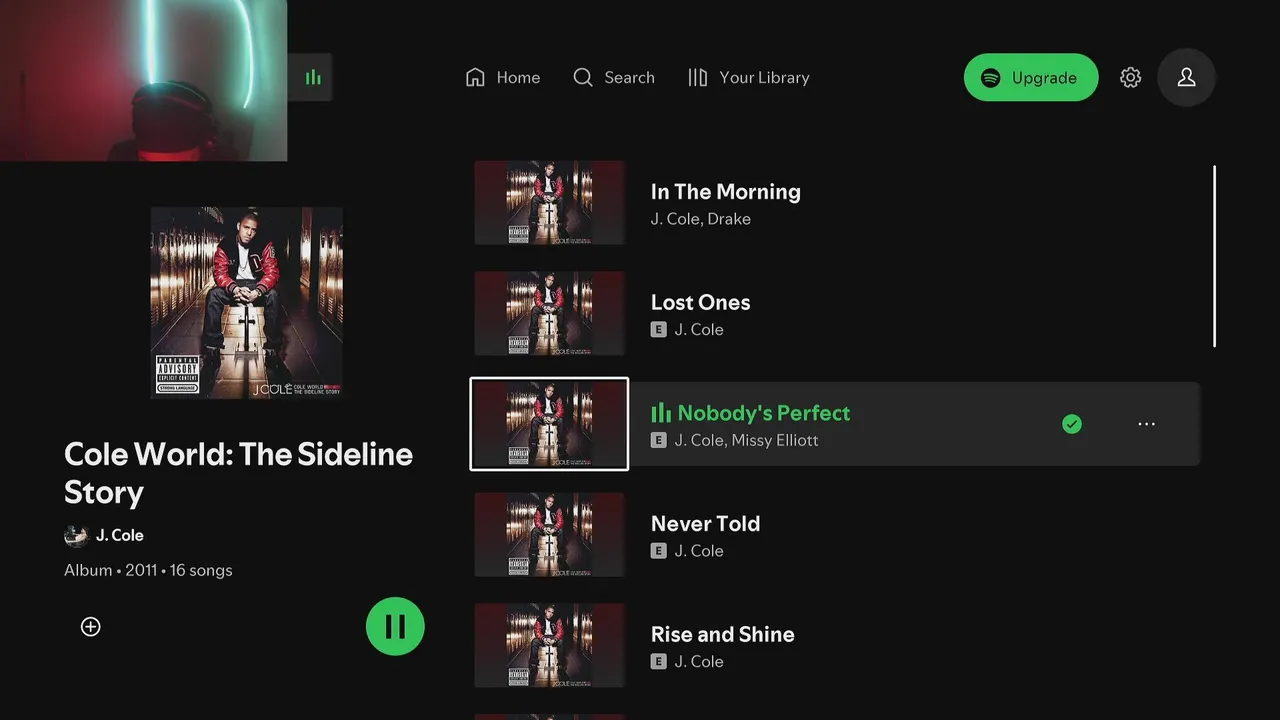
Task: Click the Cole World album cover art
Action: click(x=247, y=303)
